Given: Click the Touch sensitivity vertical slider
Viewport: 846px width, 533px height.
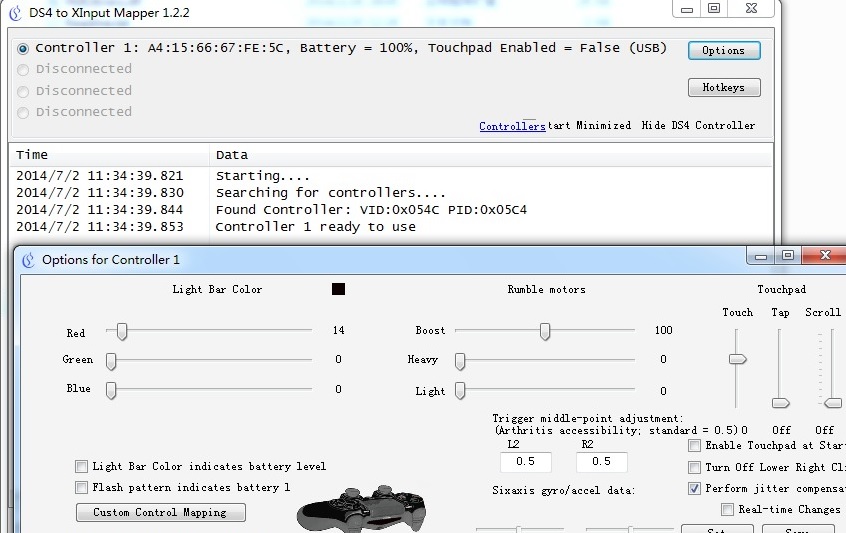Looking at the screenshot, I should [x=738, y=359].
